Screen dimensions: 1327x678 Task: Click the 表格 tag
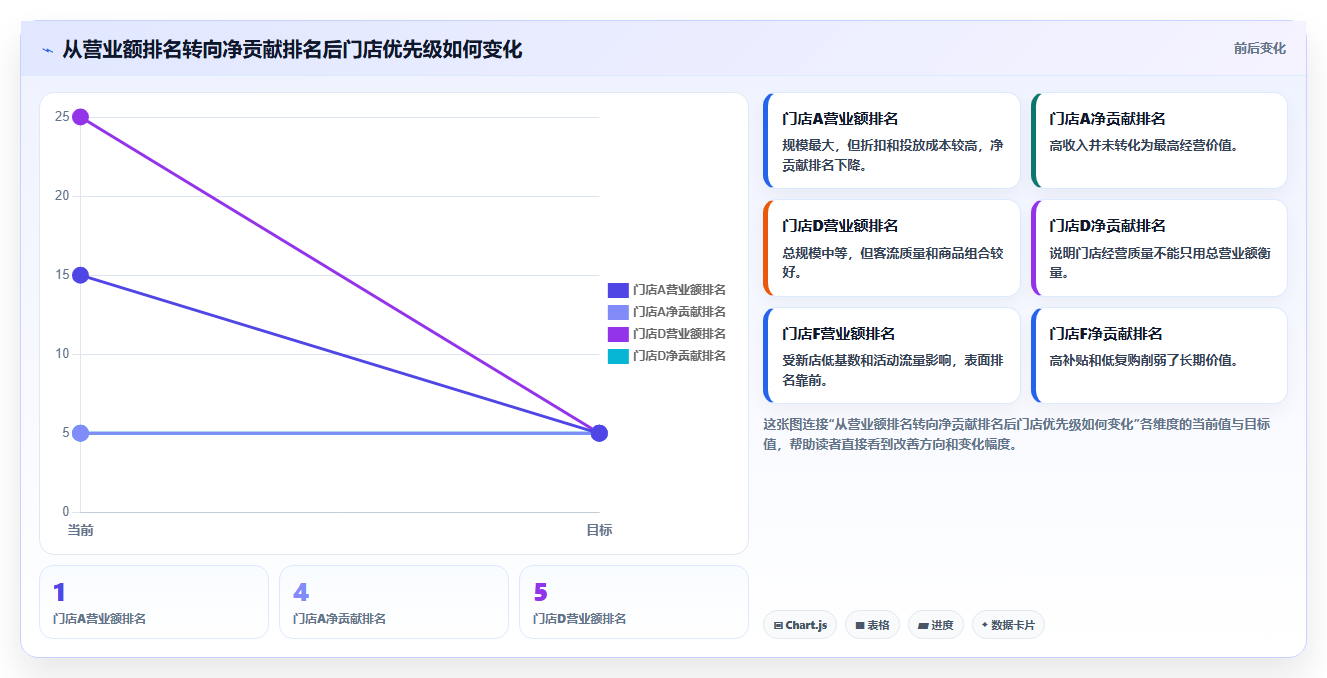tap(872, 625)
